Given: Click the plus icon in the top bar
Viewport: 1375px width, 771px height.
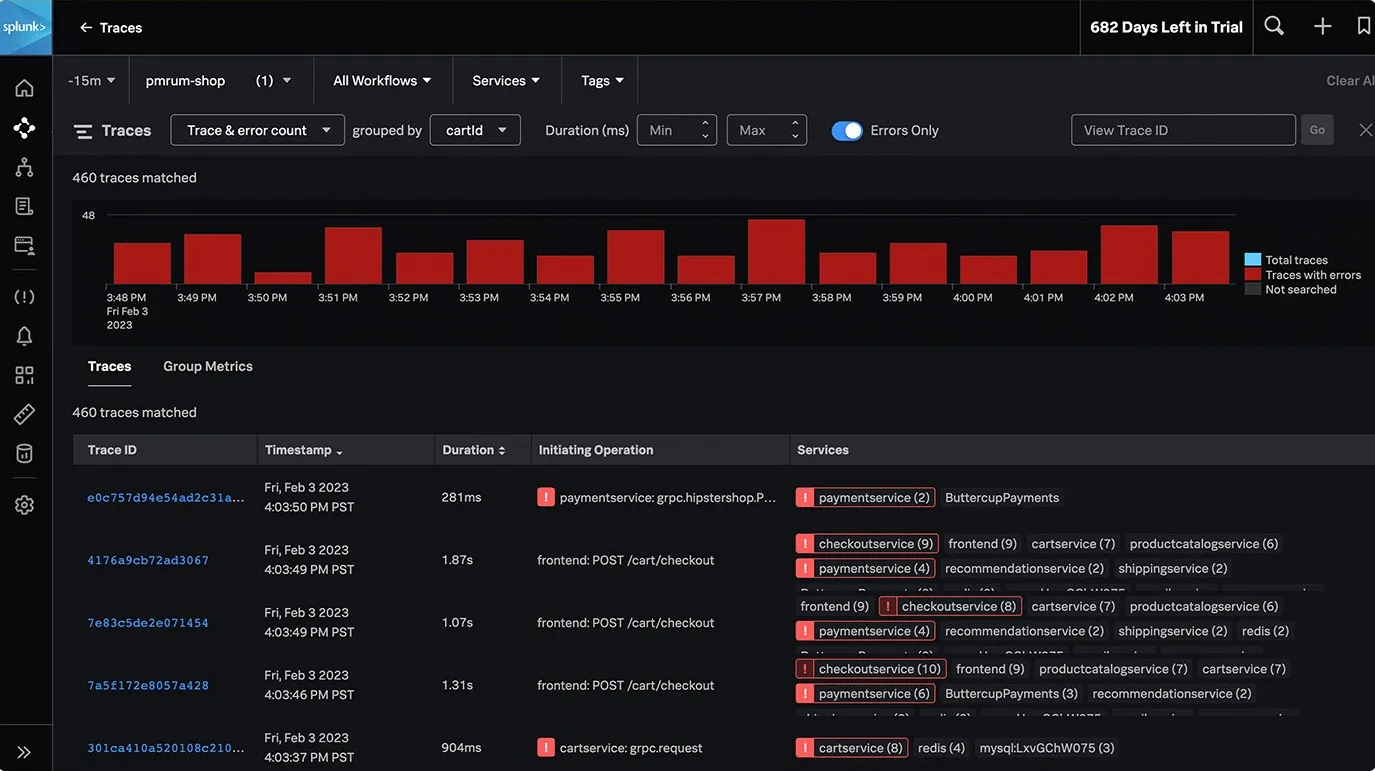Looking at the screenshot, I should pyautogui.click(x=1322, y=26).
